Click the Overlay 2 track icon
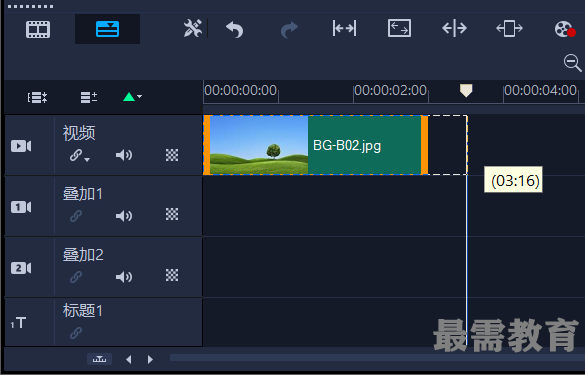 pos(21,268)
